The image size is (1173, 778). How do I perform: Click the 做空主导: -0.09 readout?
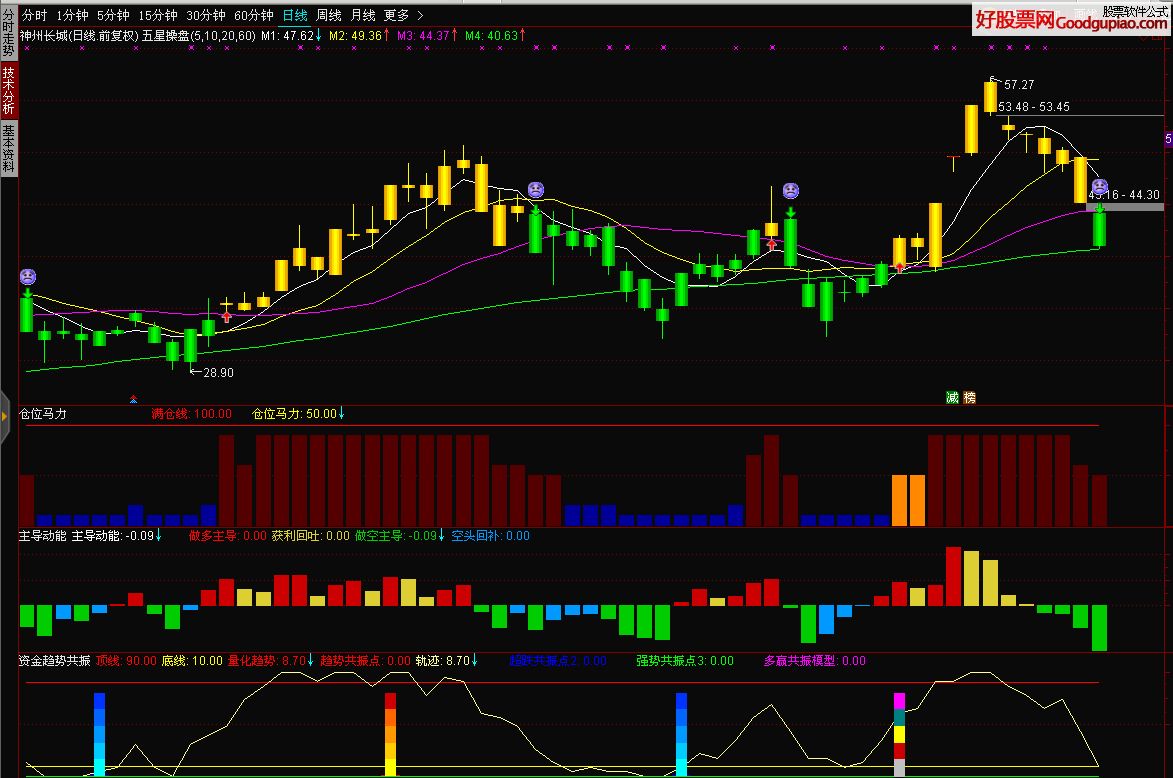[399, 536]
